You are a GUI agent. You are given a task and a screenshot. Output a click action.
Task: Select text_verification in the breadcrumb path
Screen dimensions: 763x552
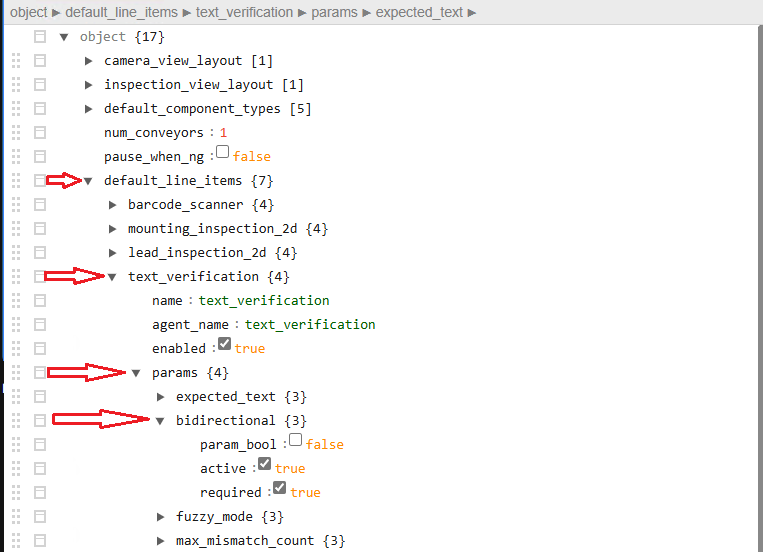pos(245,12)
